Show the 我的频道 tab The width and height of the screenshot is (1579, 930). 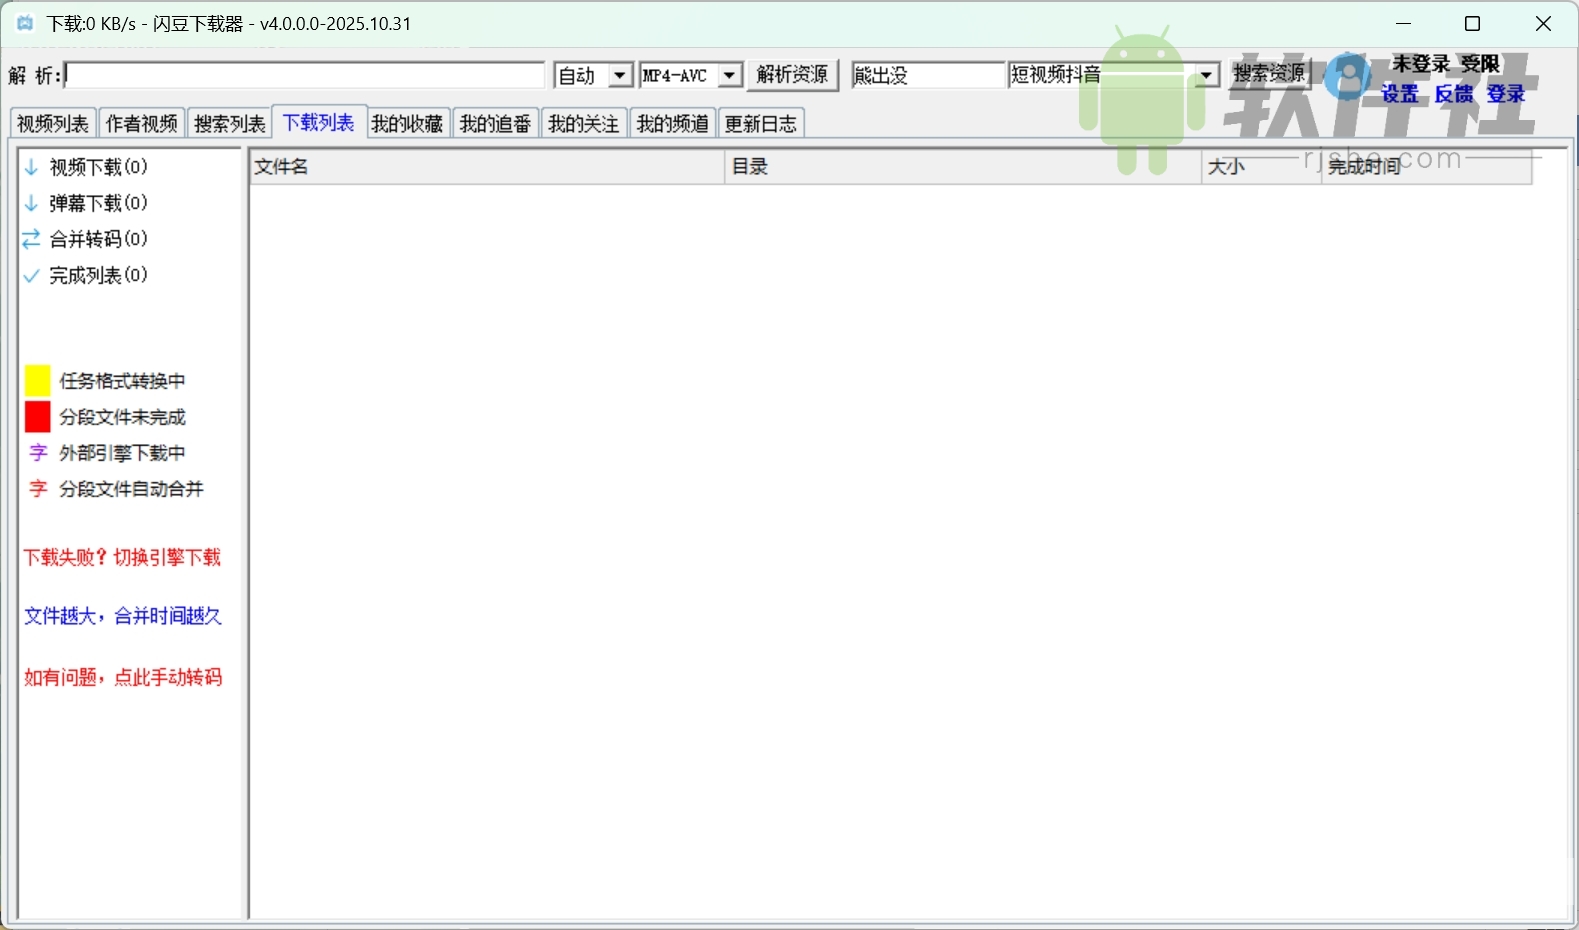[x=672, y=123]
